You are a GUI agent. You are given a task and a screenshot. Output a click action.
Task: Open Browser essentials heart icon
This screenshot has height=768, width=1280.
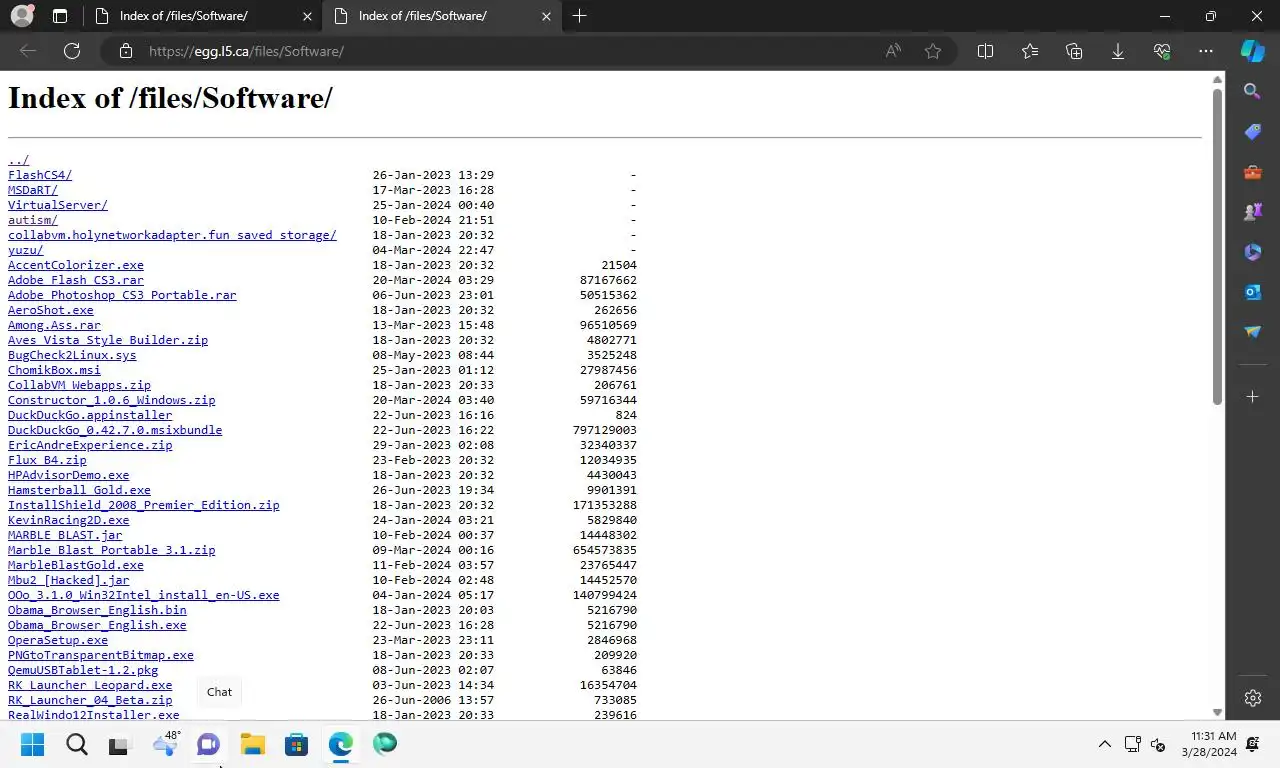(1162, 51)
